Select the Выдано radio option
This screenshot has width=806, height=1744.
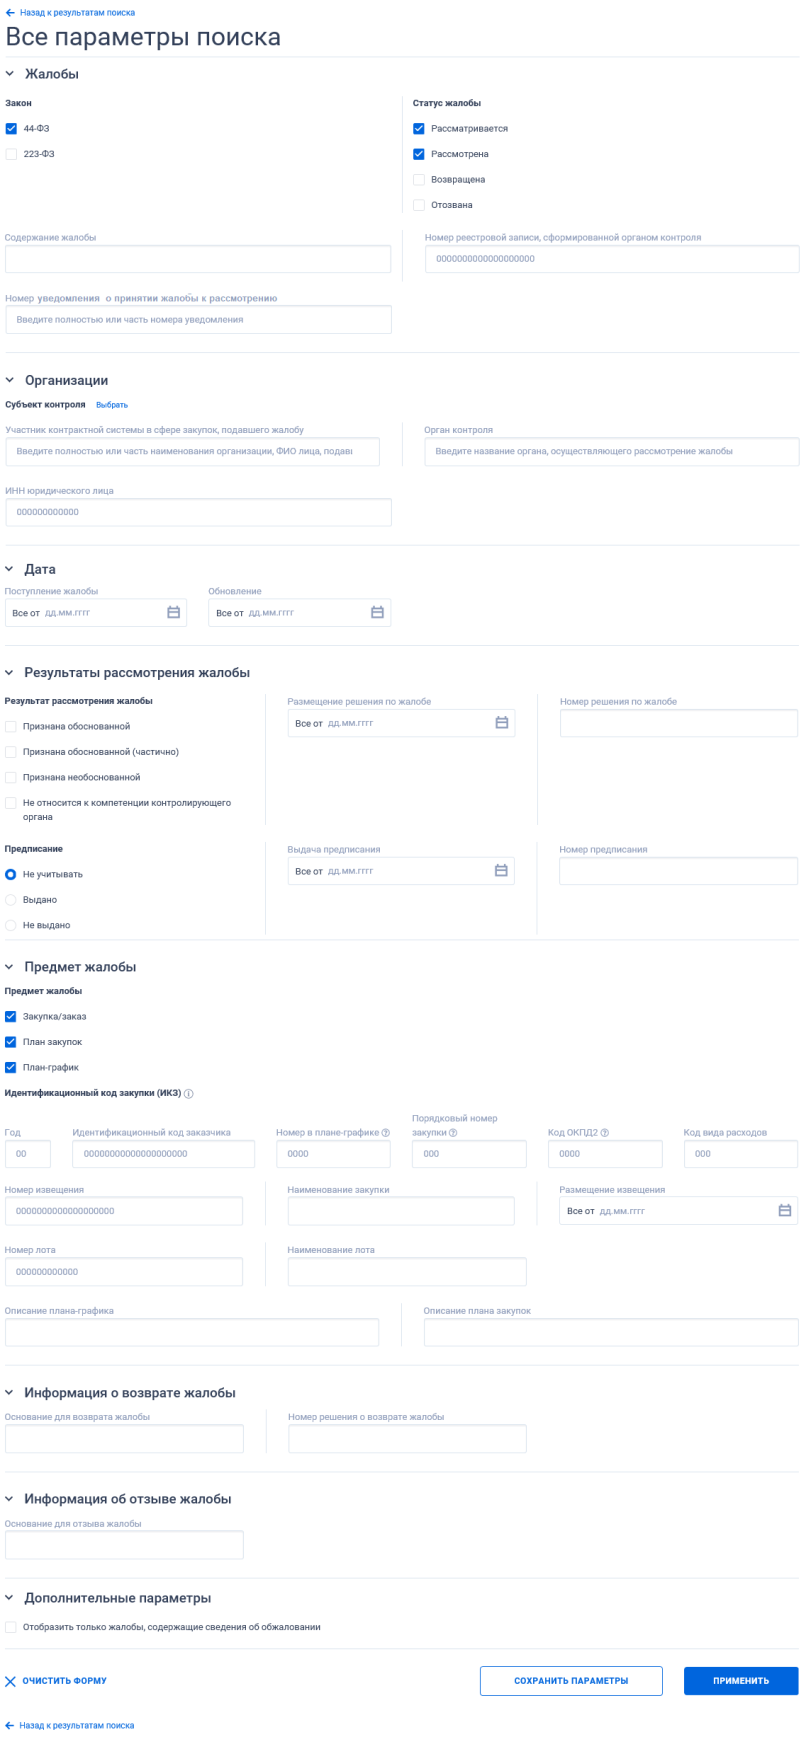11,900
